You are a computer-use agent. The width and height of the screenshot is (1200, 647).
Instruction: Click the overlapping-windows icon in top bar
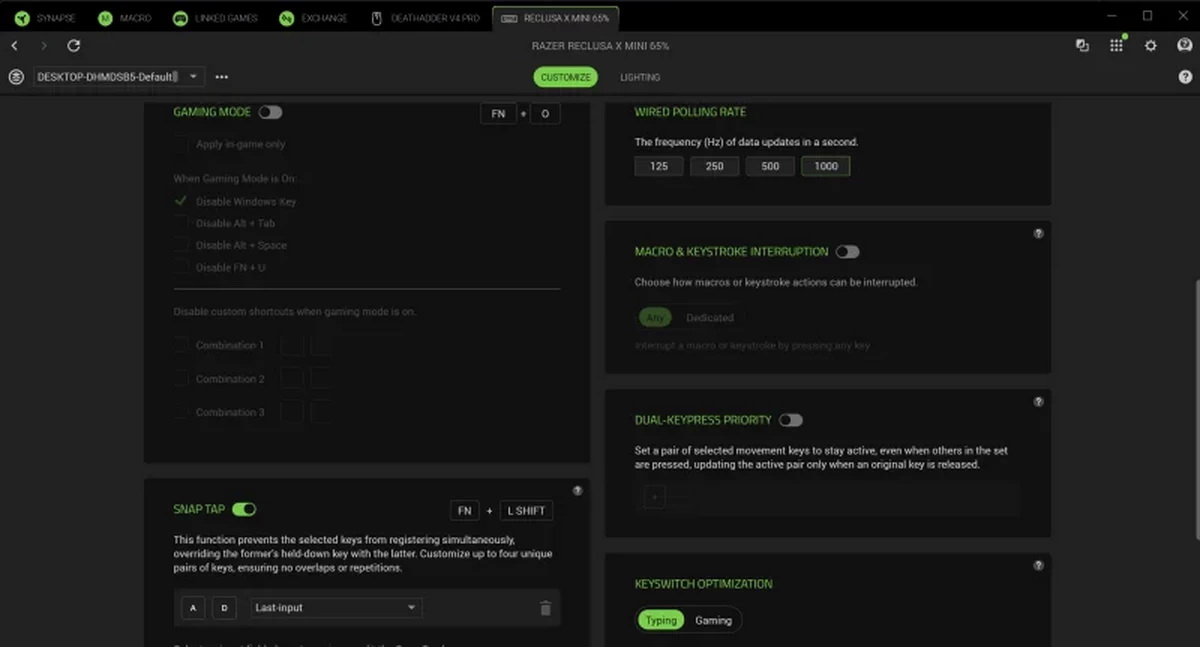pos(1082,46)
